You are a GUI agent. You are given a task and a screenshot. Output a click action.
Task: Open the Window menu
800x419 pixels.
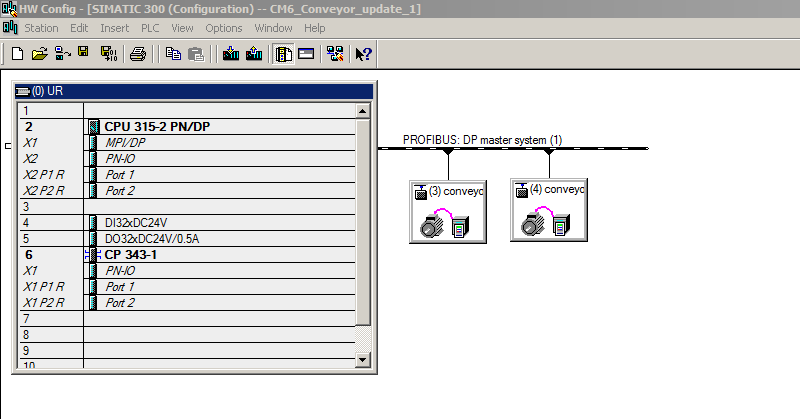(273, 28)
